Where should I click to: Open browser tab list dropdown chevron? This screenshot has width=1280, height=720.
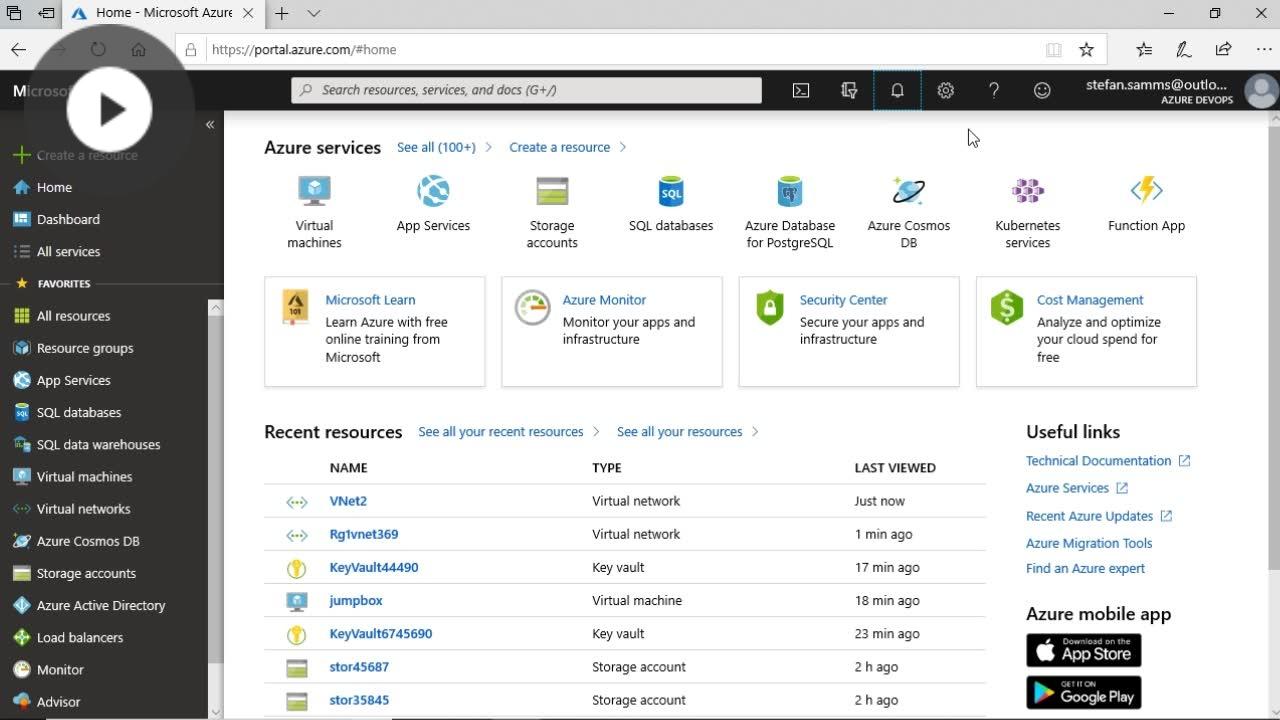pyautogui.click(x=314, y=14)
